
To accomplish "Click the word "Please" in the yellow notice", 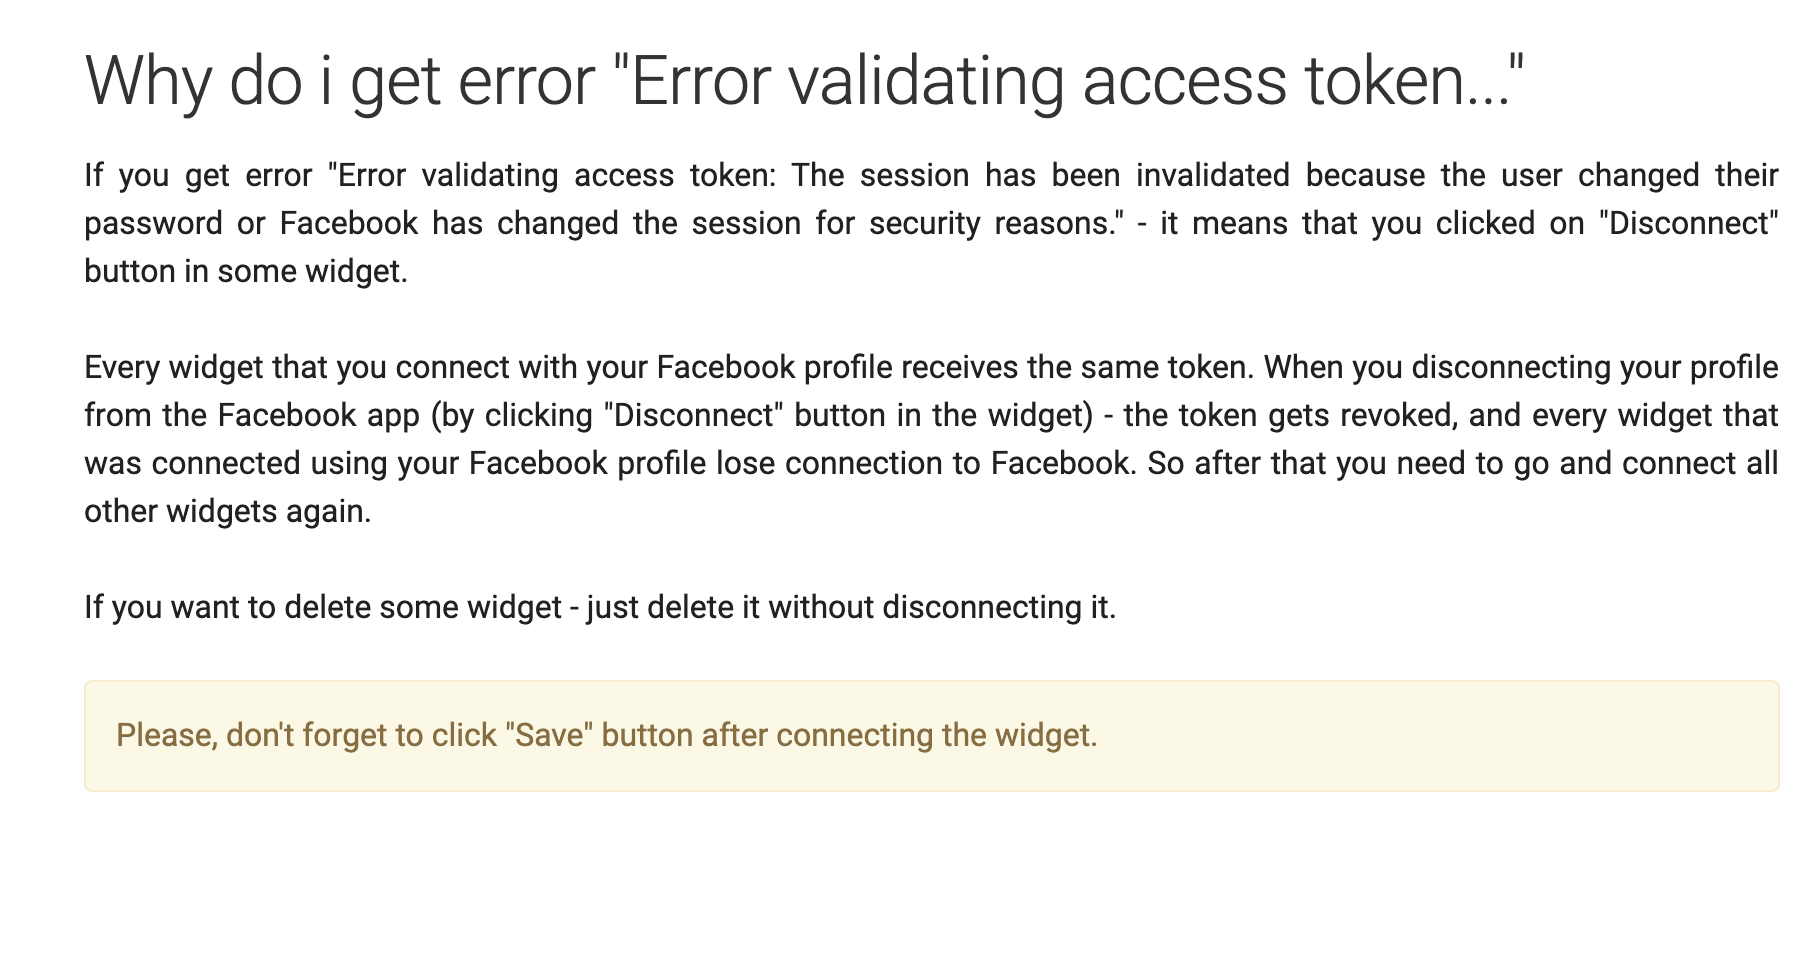I will [x=165, y=736].
